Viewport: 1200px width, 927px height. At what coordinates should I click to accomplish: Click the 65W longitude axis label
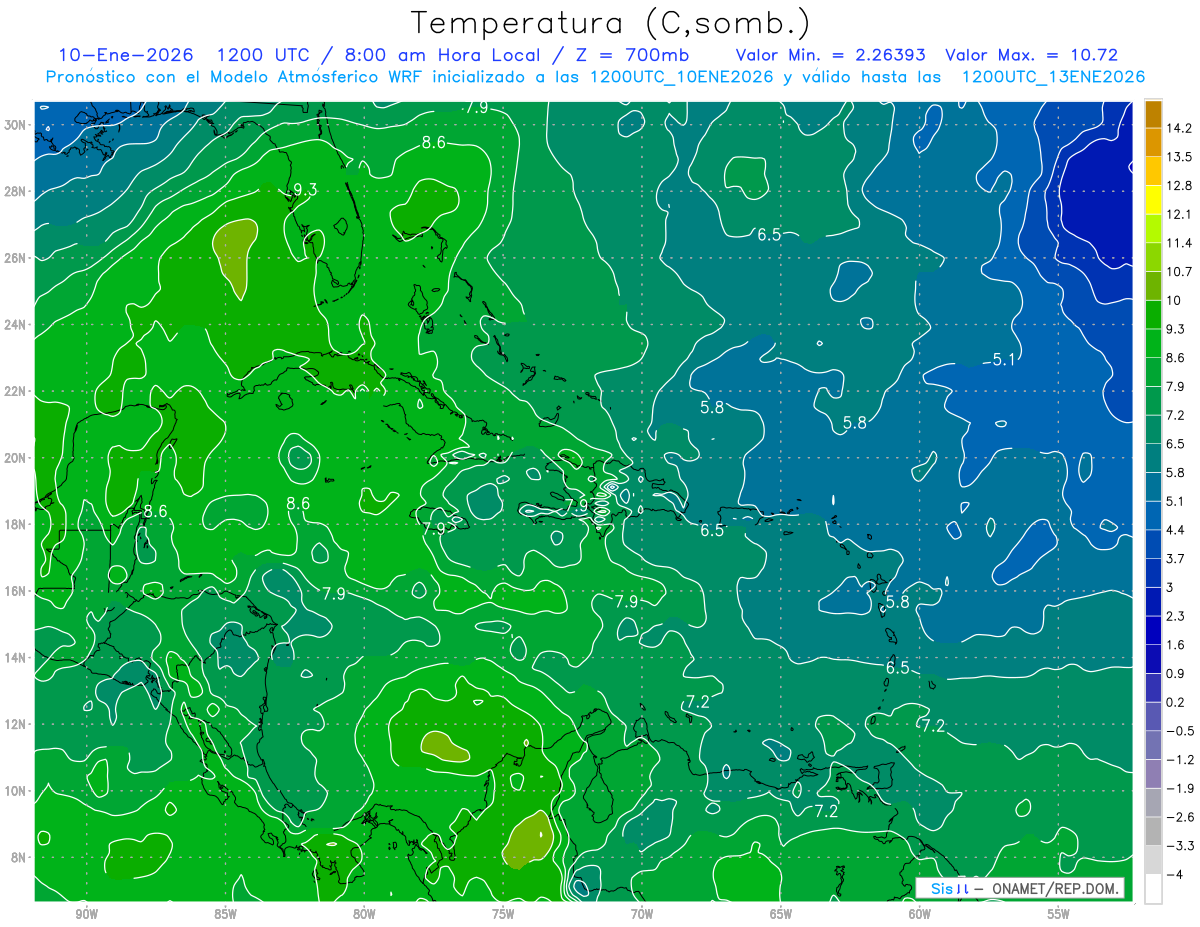[x=781, y=914]
